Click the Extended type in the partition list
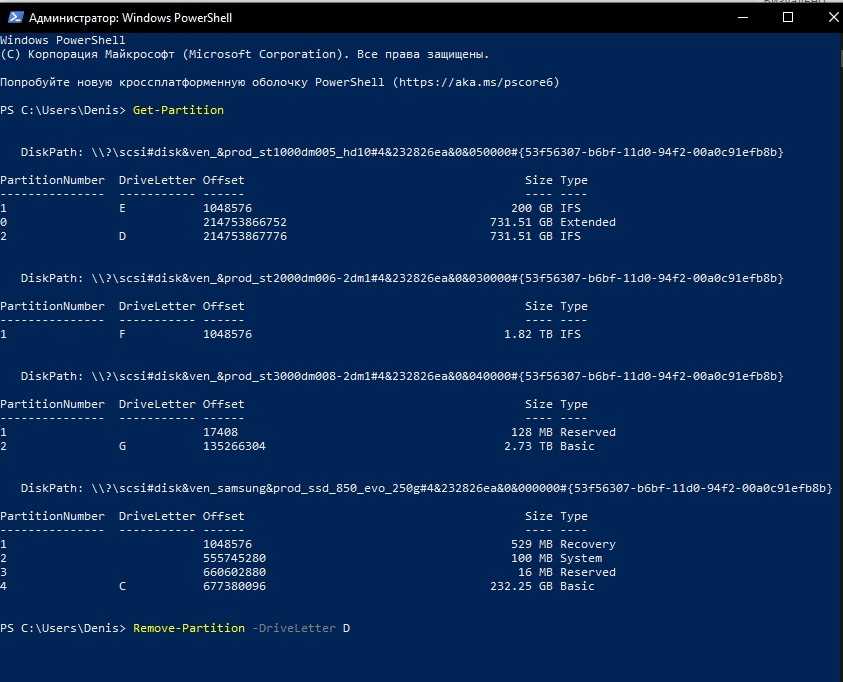This screenshot has height=682, width=843. click(x=588, y=222)
